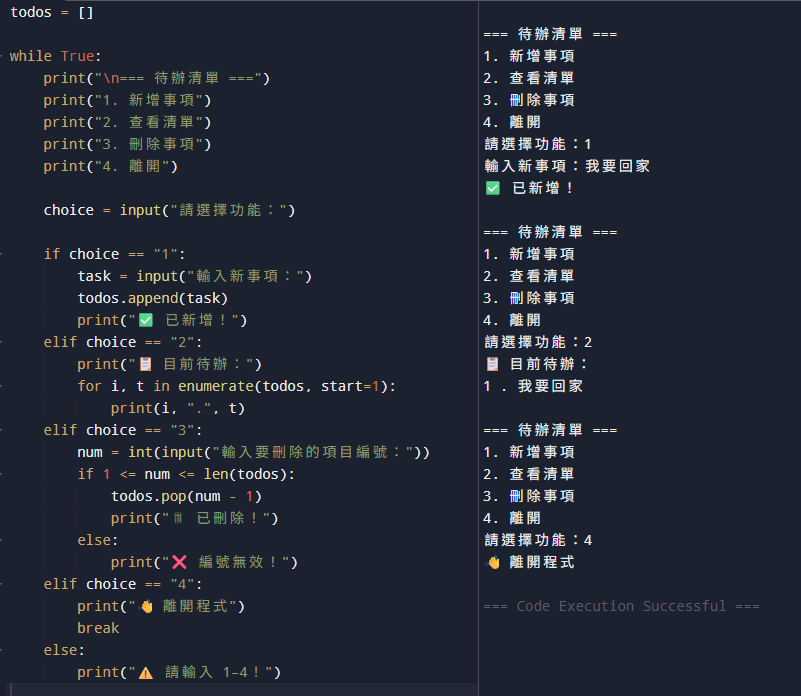801x696 pixels.
Task: Click the waving hand emoji in the output
Action: click(x=493, y=563)
